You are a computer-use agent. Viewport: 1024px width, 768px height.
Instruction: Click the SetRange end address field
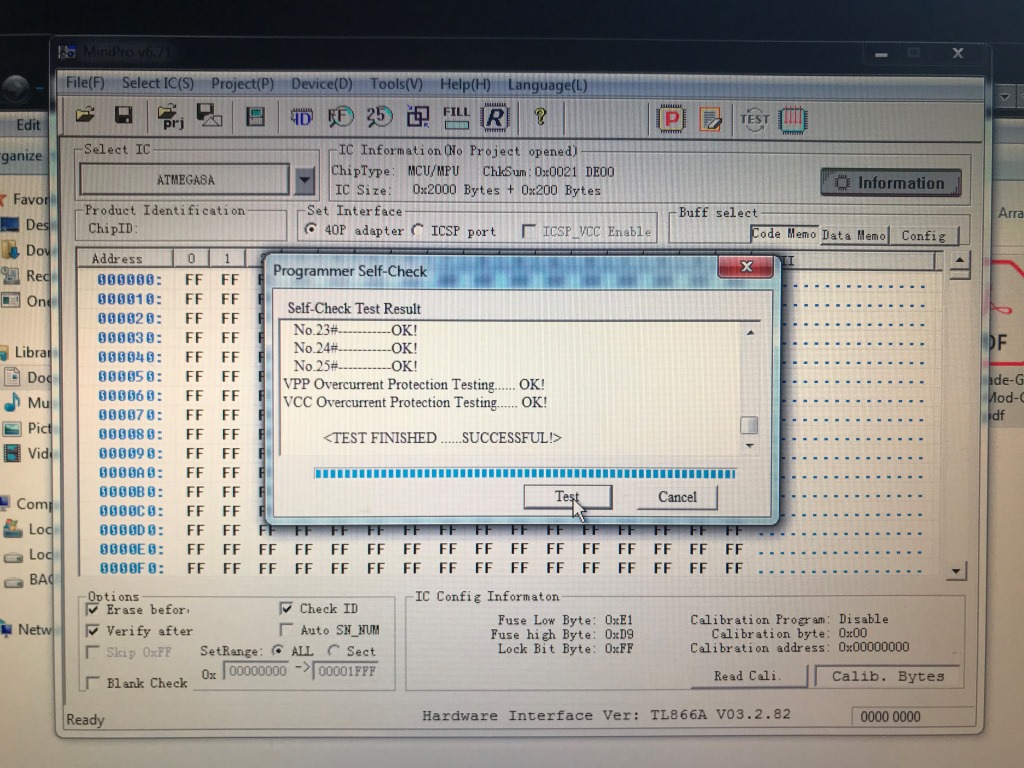(345, 671)
